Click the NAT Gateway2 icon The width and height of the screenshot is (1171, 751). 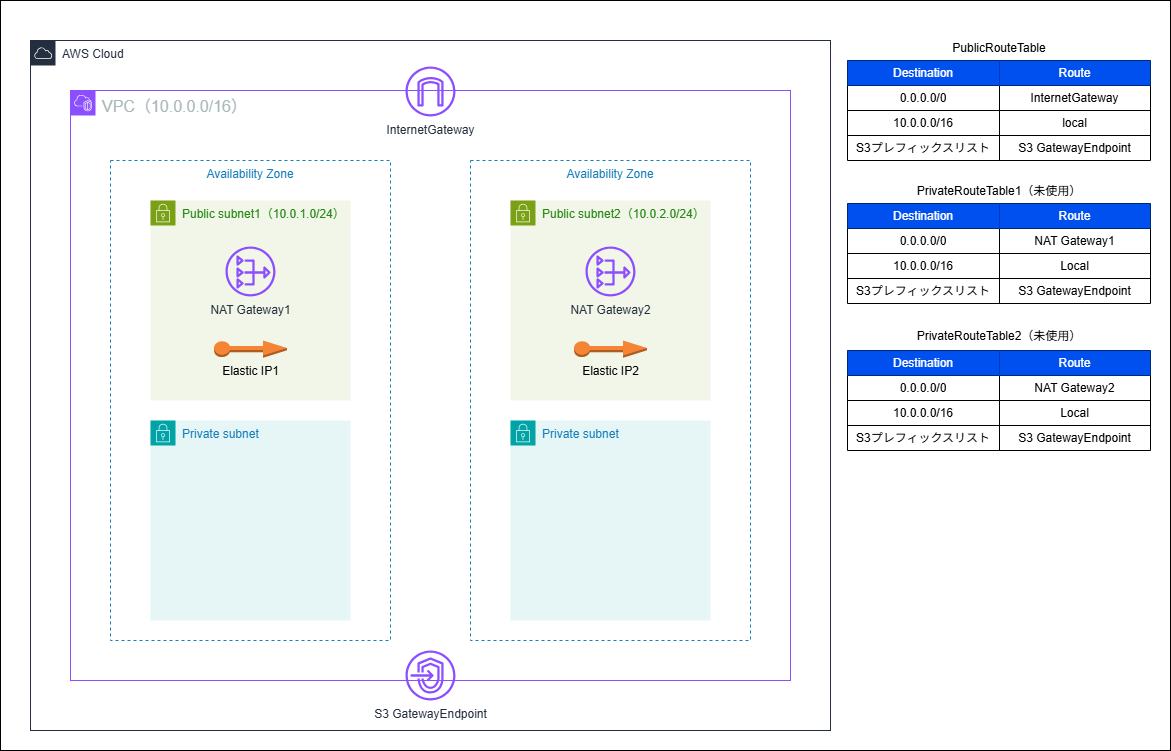click(610, 271)
